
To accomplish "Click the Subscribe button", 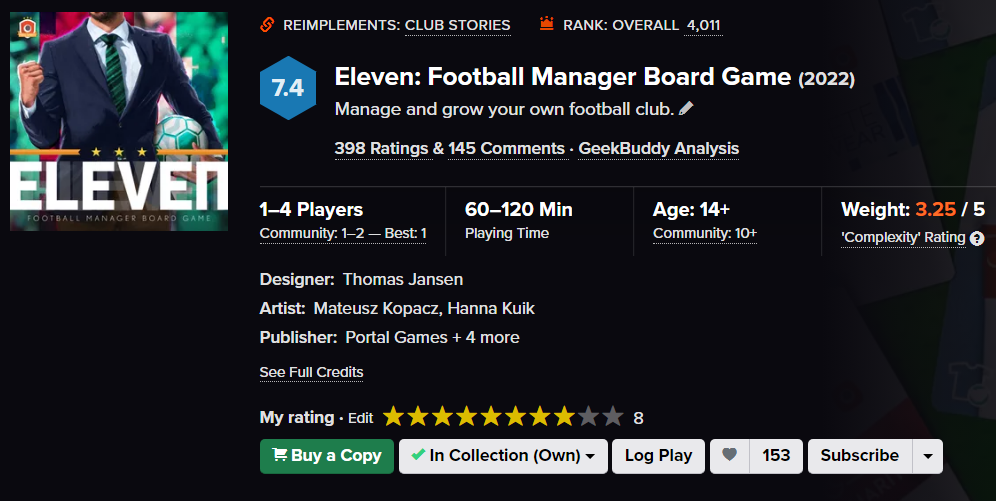I will 860,456.
